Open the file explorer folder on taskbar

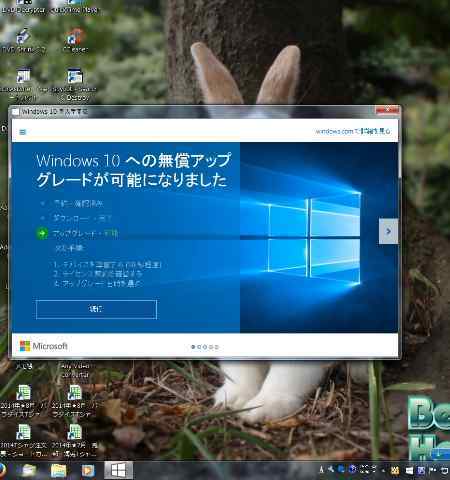(58, 471)
